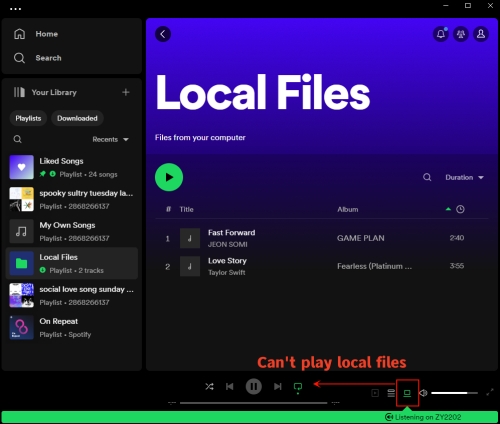
Task: Select the Fast Forward track
Action: click(322, 238)
